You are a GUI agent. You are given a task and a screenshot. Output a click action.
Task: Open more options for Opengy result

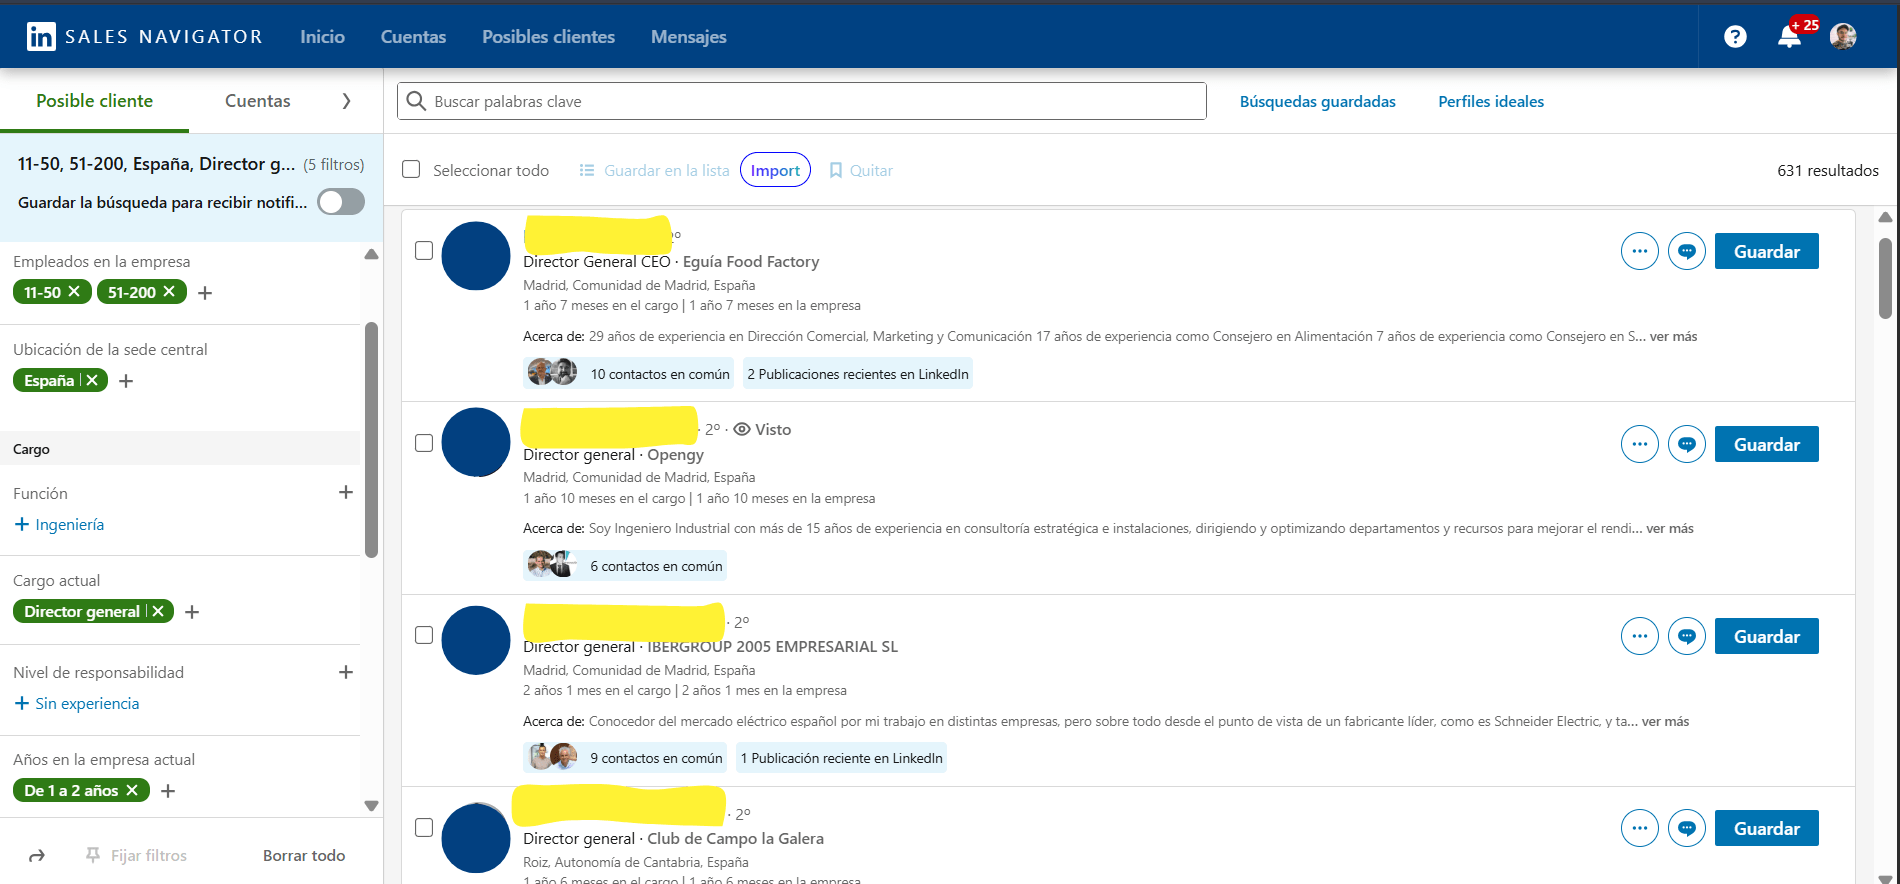[1639, 444]
